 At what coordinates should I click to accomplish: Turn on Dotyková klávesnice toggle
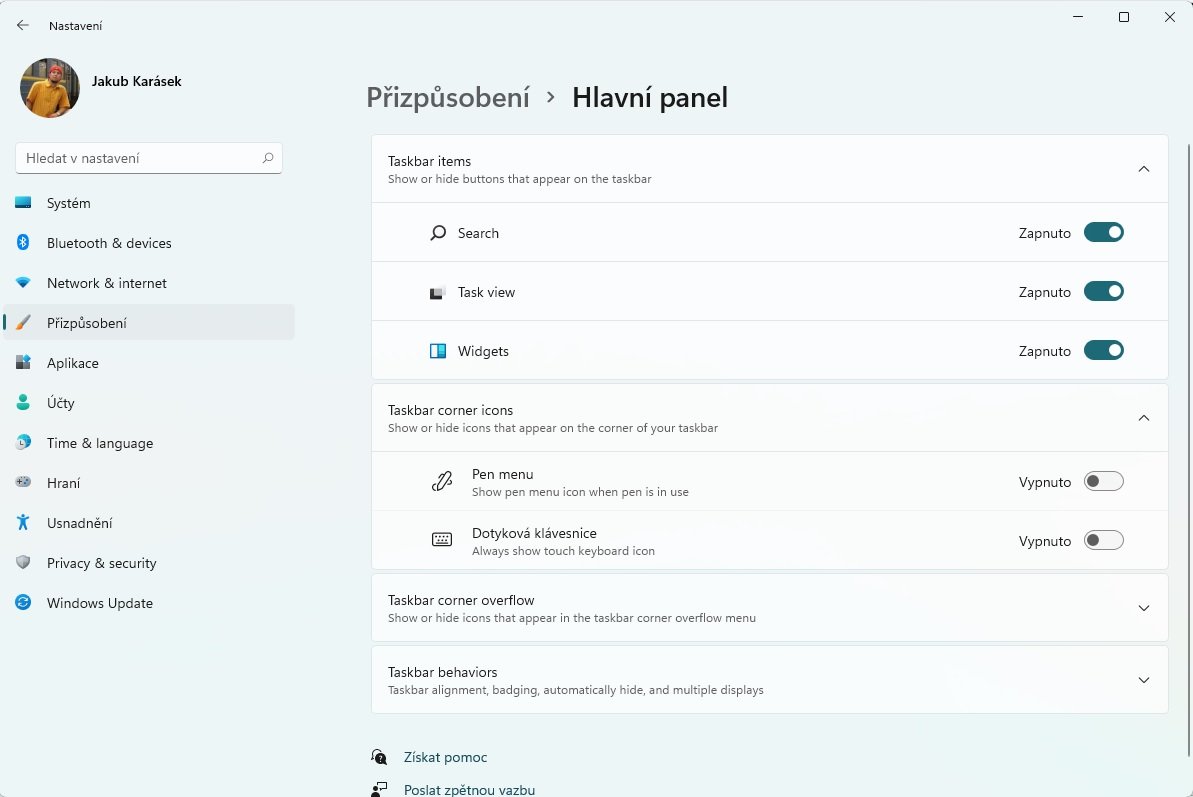click(1103, 540)
